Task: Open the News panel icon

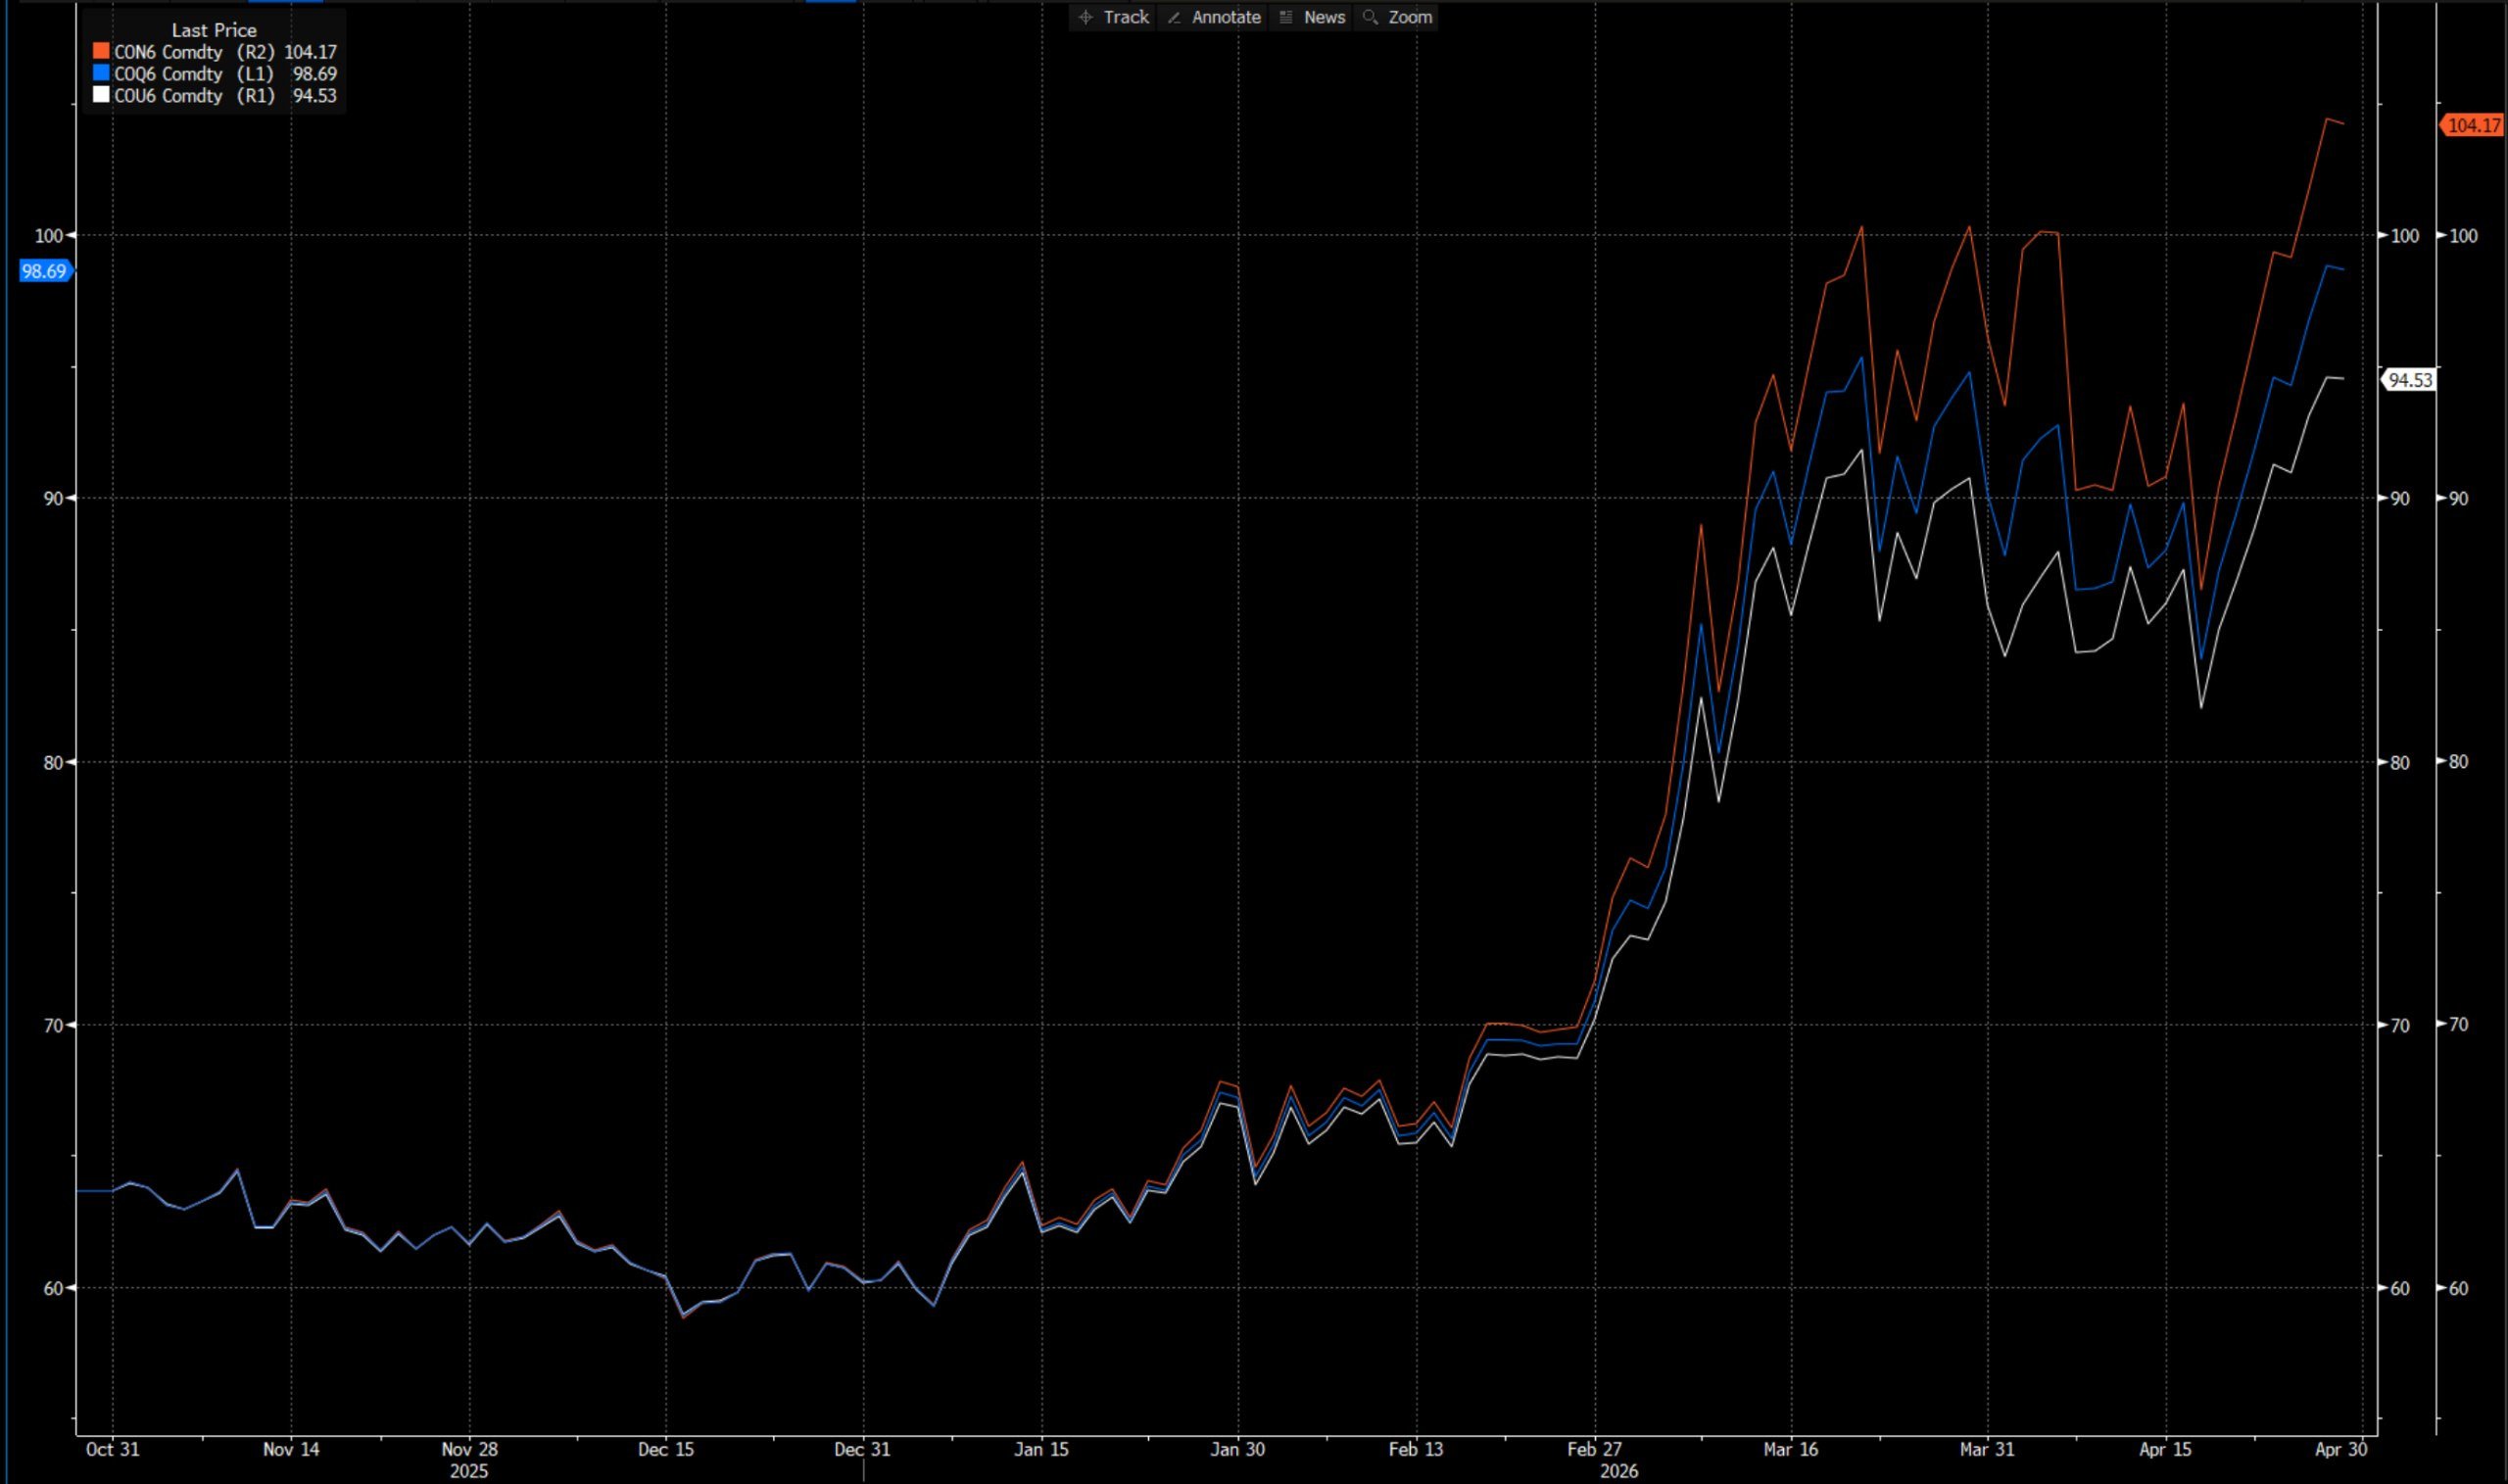Action: tap(1286, 17)
